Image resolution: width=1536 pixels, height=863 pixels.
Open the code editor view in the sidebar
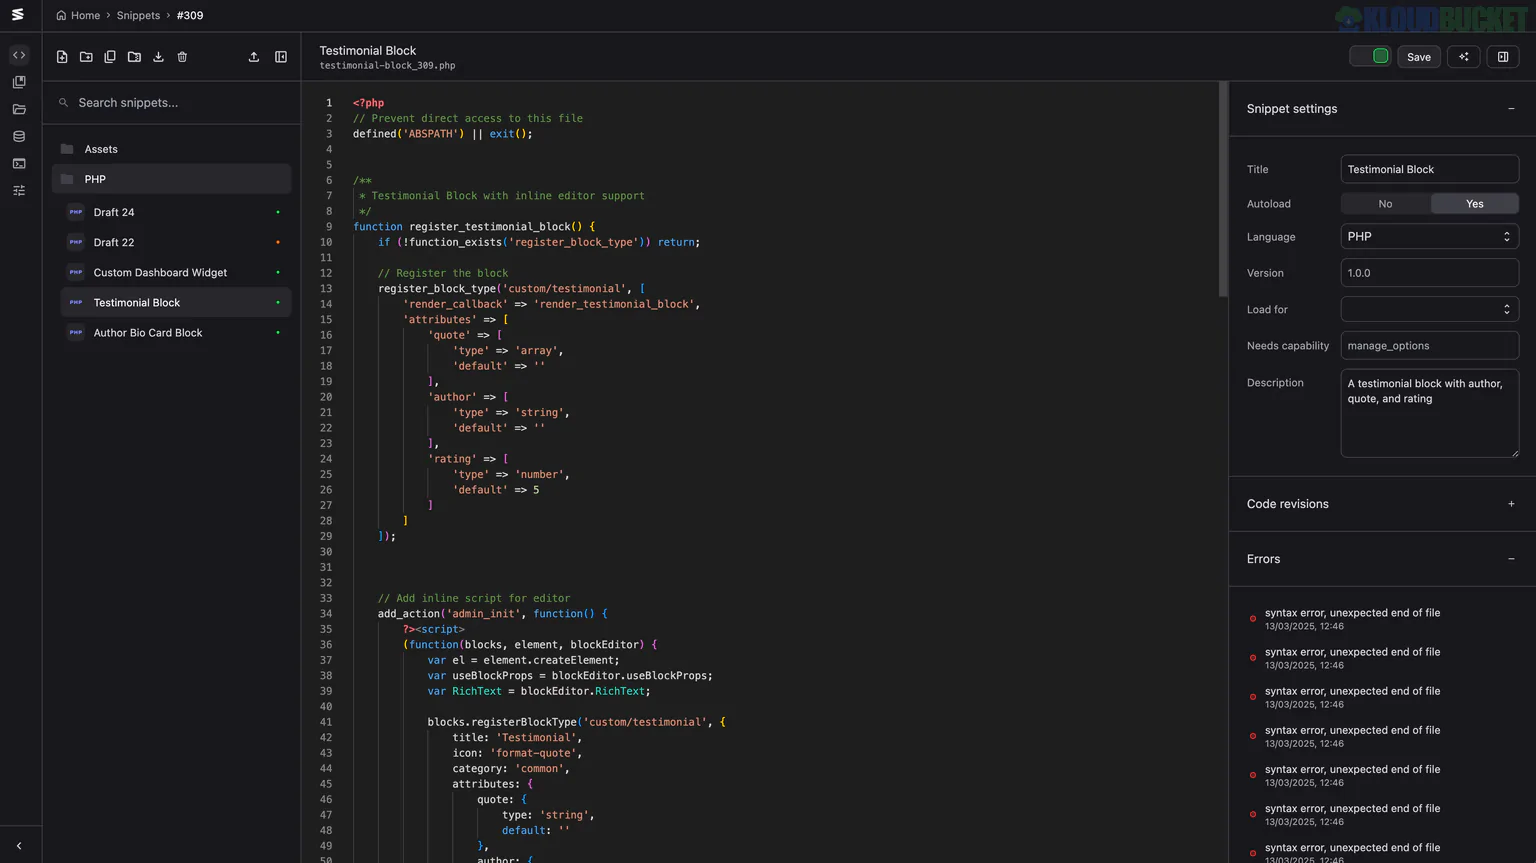tap(19, 54)
